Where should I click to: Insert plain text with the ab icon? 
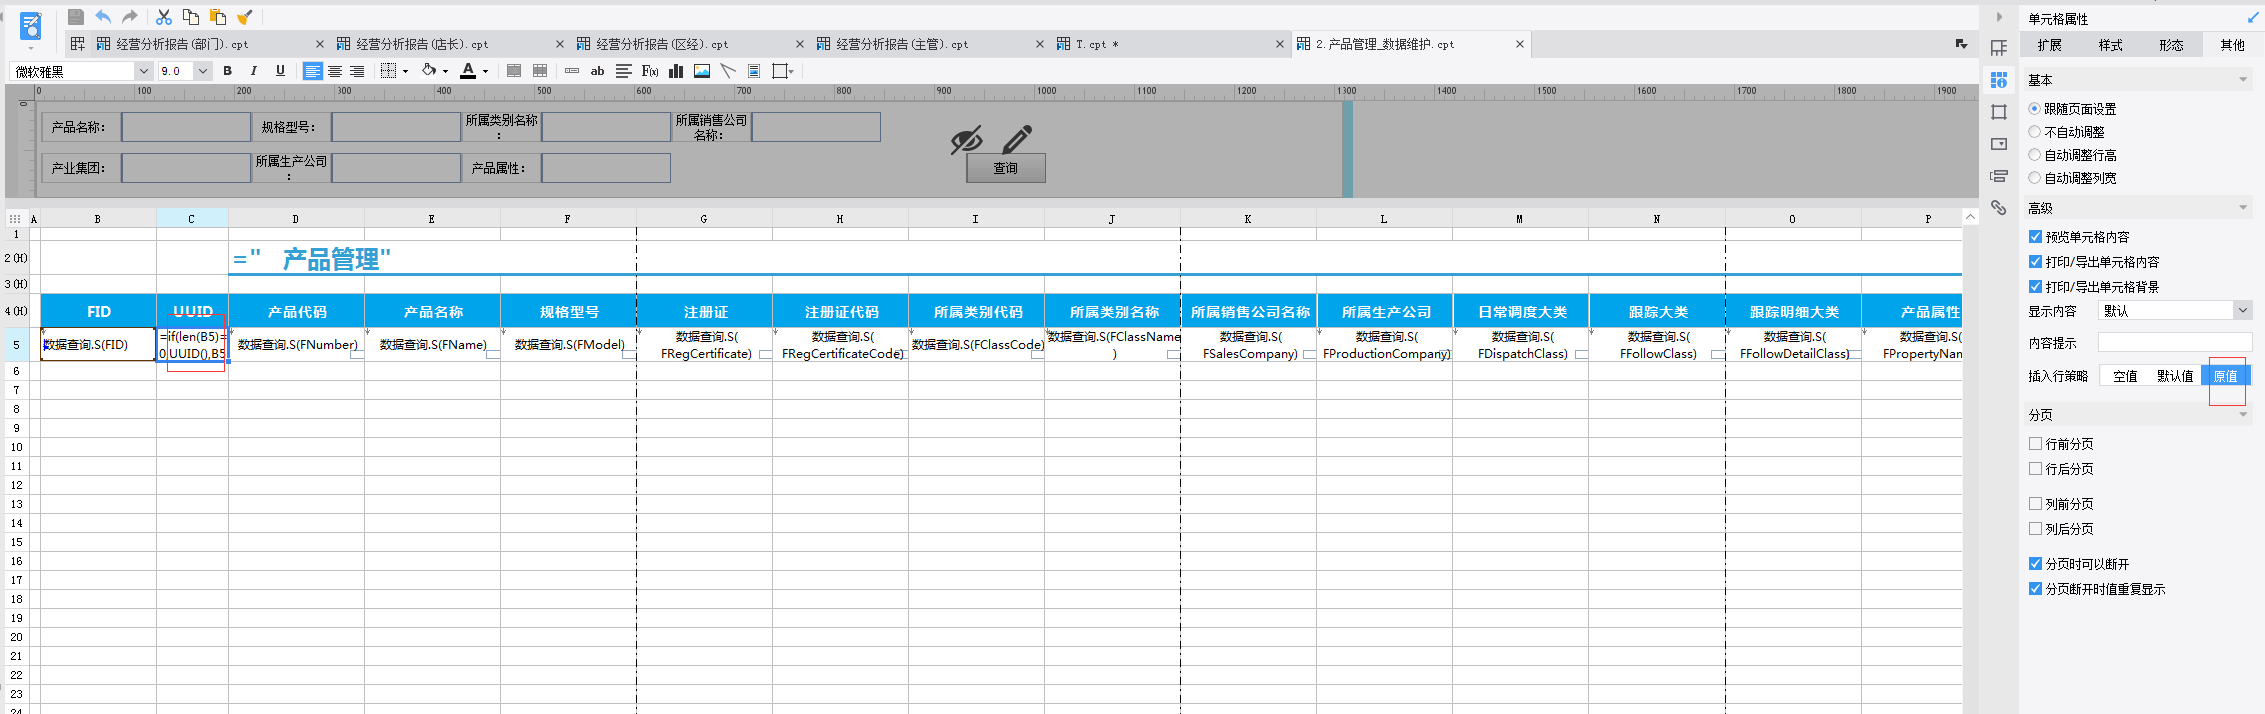click(x=597, y=71)
